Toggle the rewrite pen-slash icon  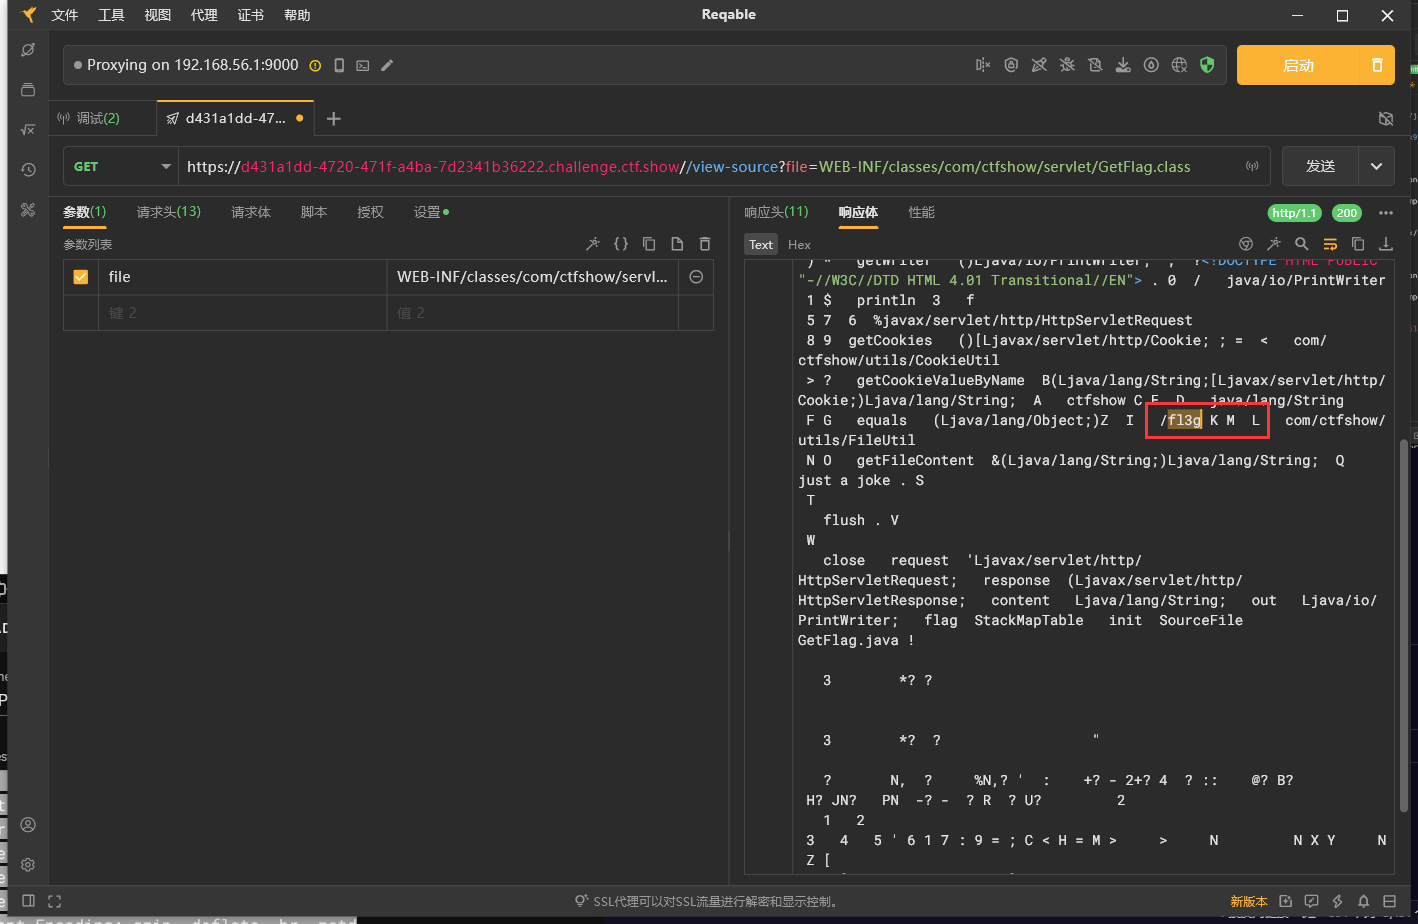tap(1039, 65)
